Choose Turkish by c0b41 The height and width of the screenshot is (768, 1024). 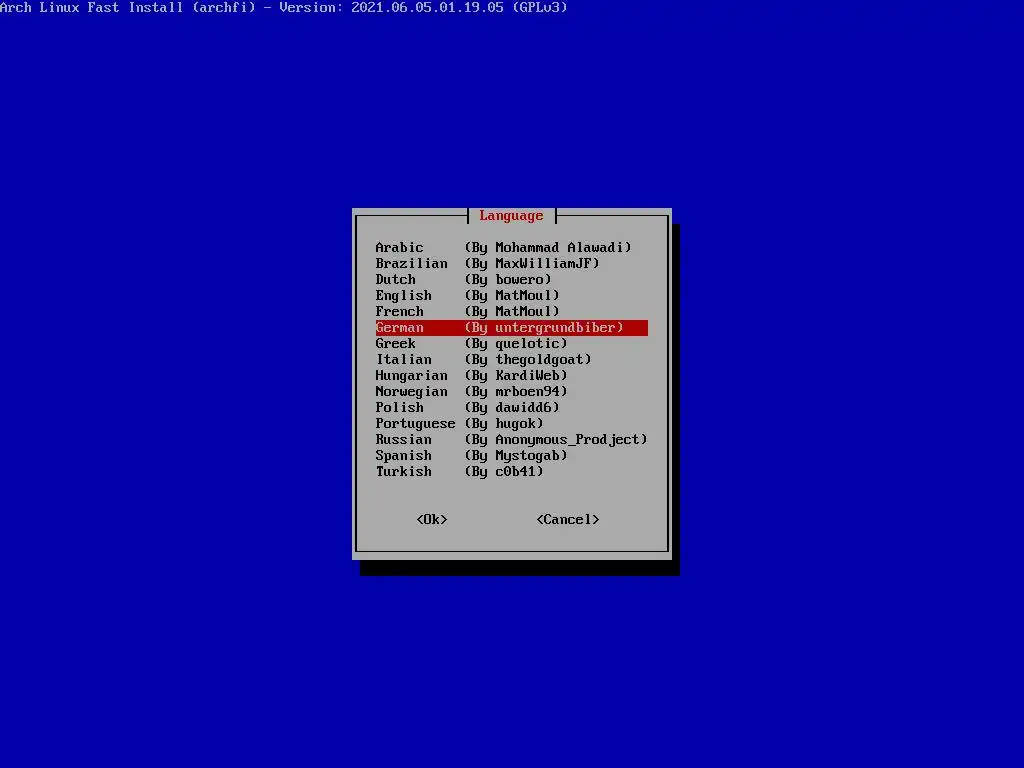[x=511, y=472]
